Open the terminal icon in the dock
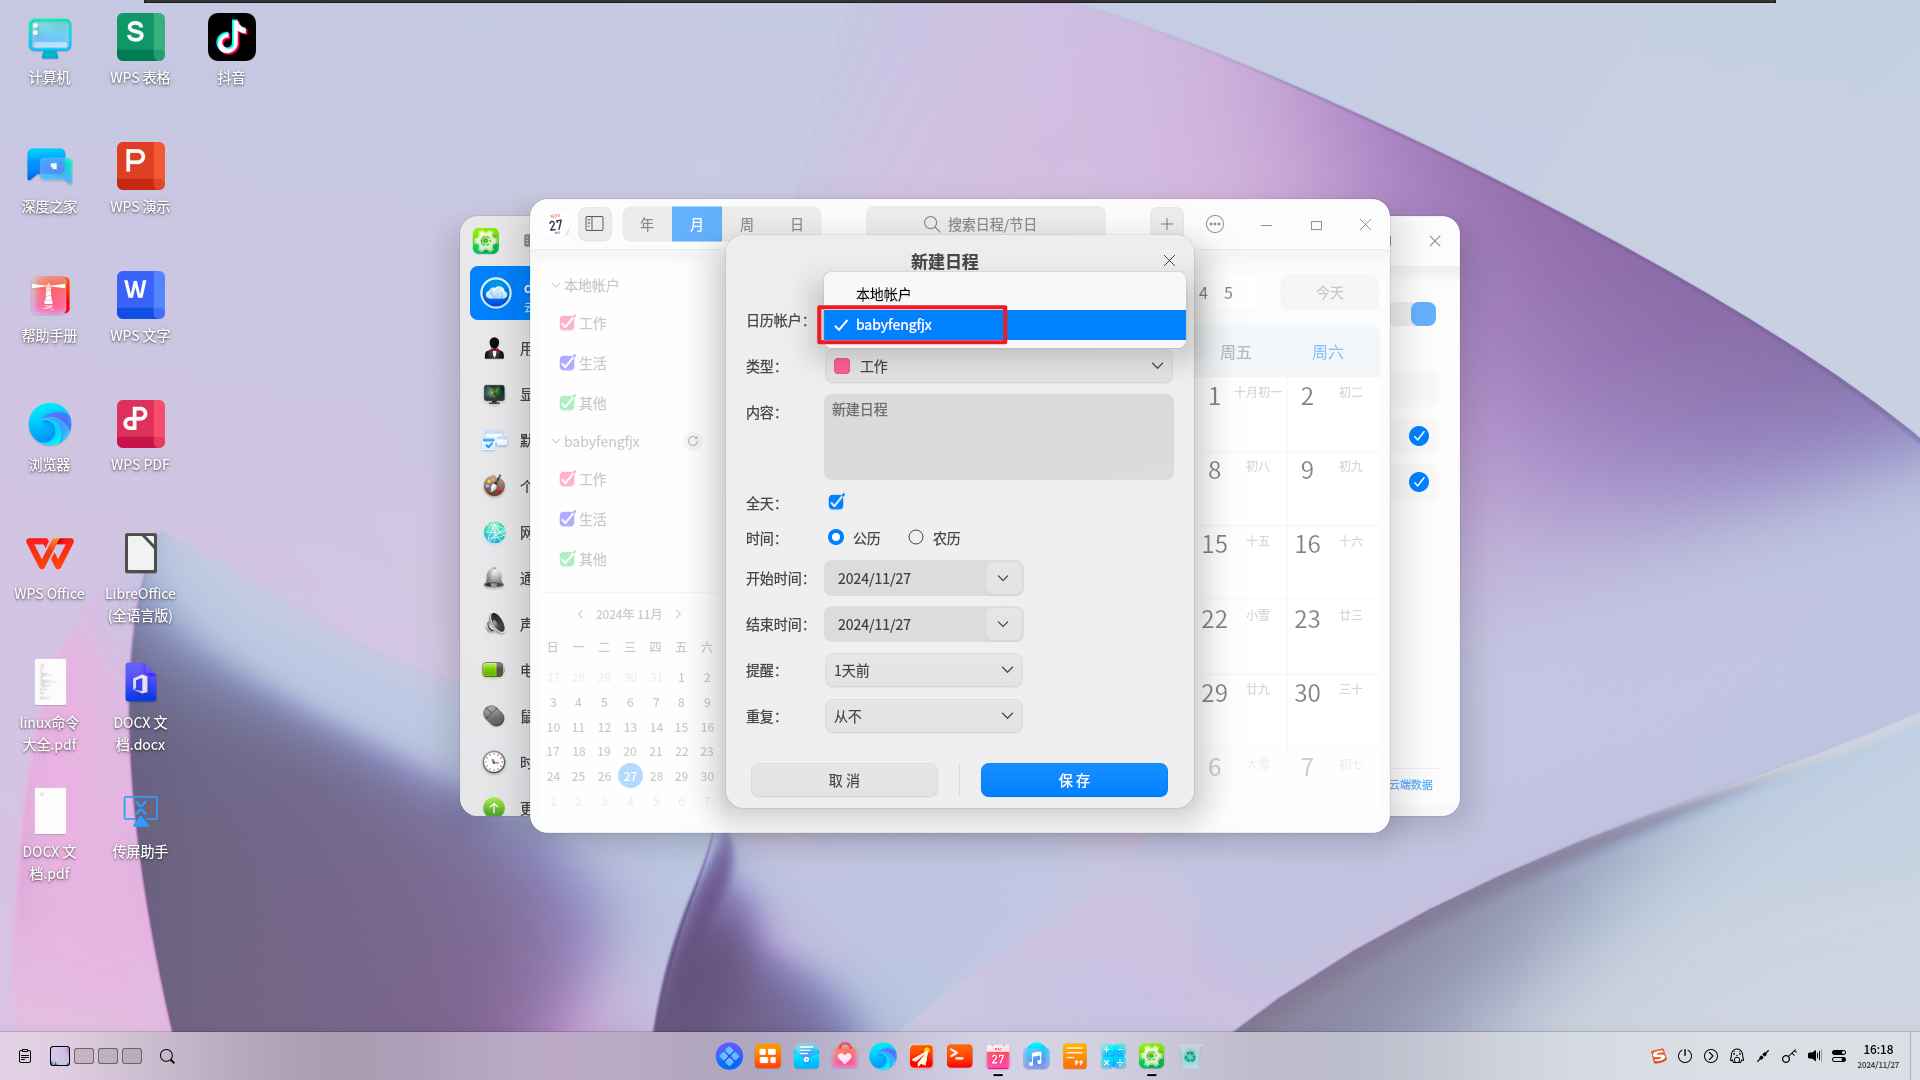This screenshot has height=1080, width=1920. (x=959, y=1056)
